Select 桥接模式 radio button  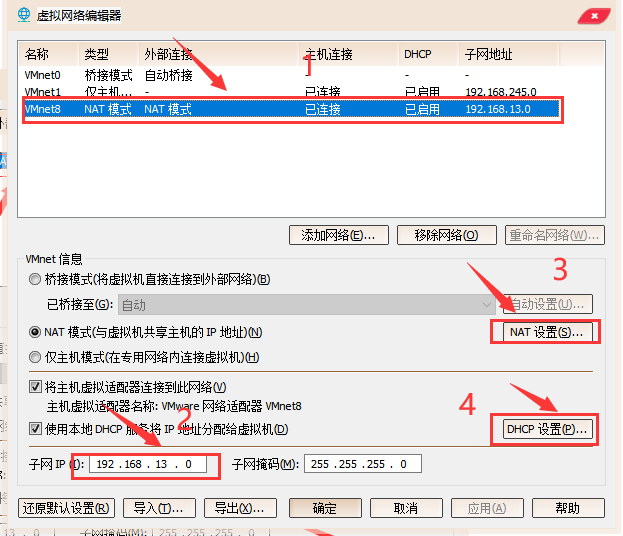[35, 279]
